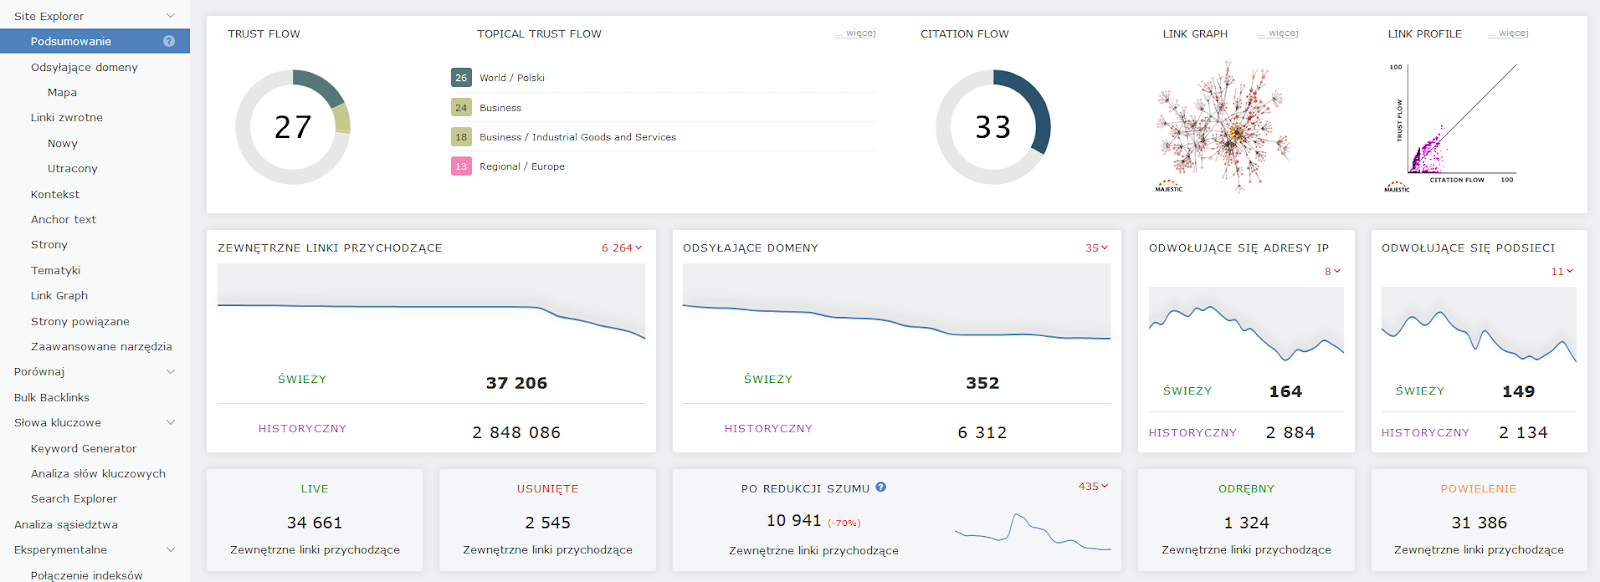This screenshot has width=1600, height=582.
Task: Go to Linki zwrotne
Action: (x=67, y=117)
